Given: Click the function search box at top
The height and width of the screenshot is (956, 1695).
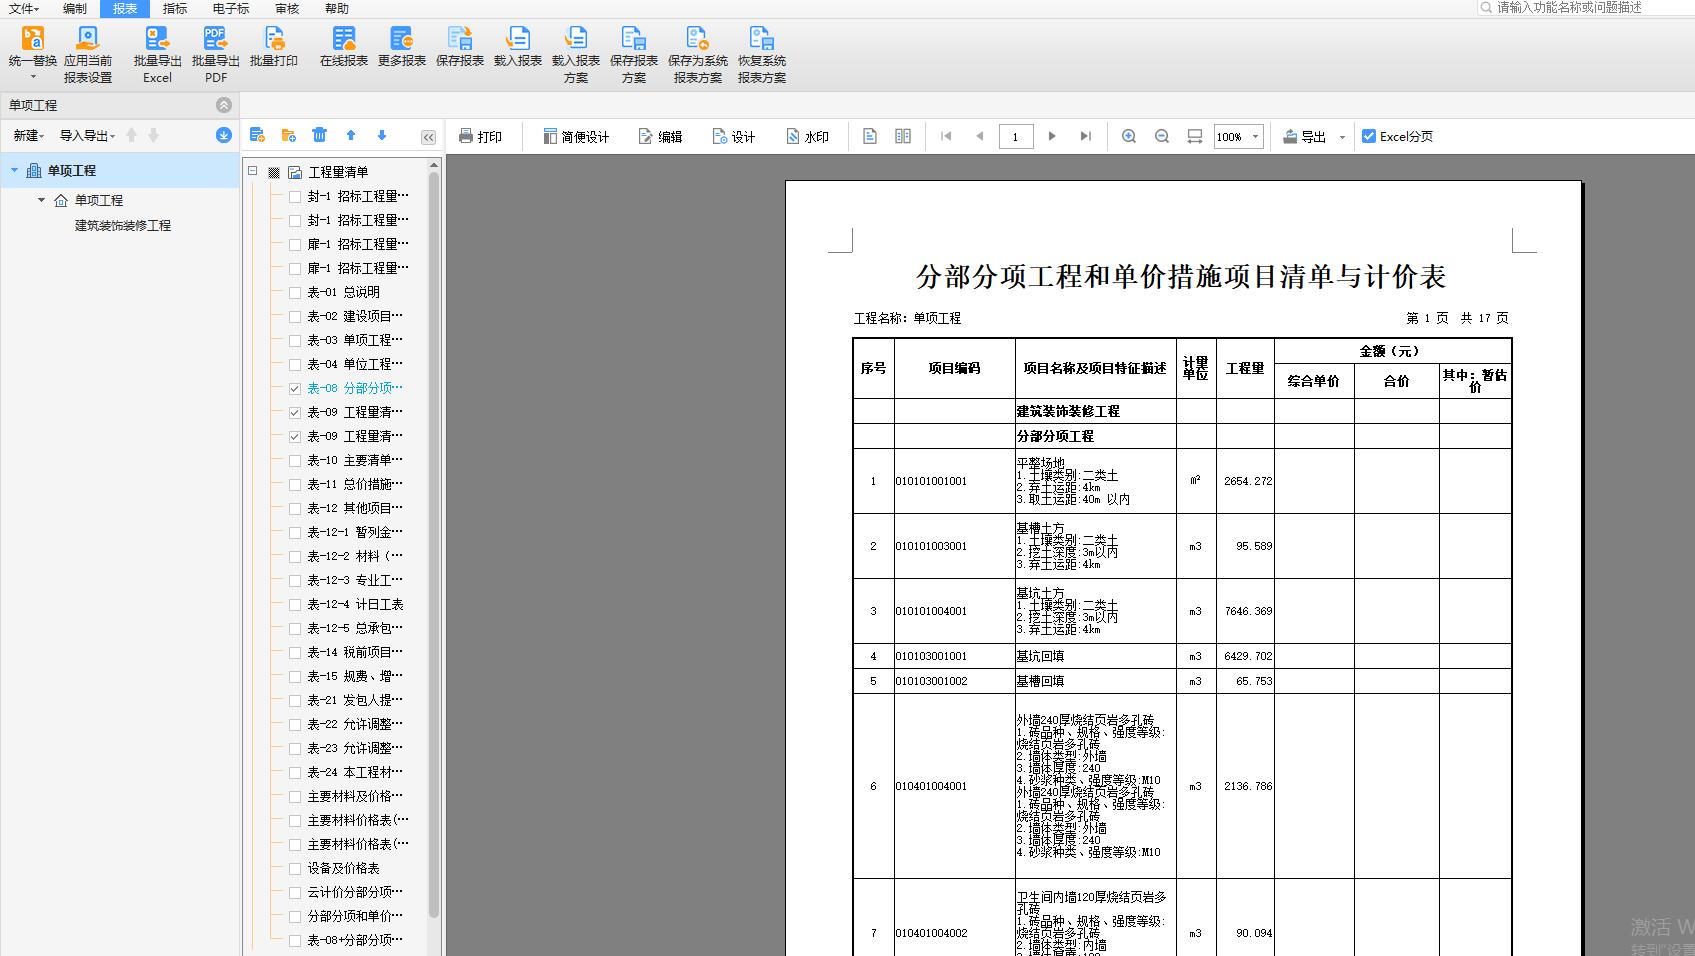Looking at the screenshot, I should 1585,7.
